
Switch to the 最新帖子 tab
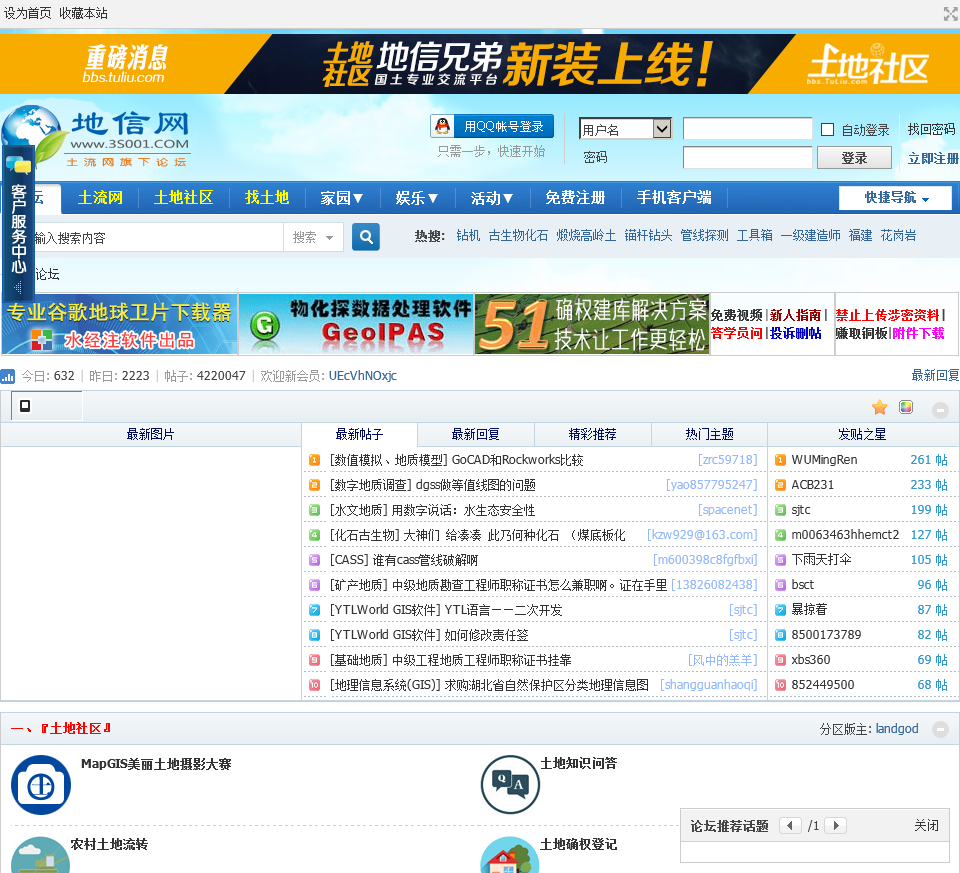359,435
